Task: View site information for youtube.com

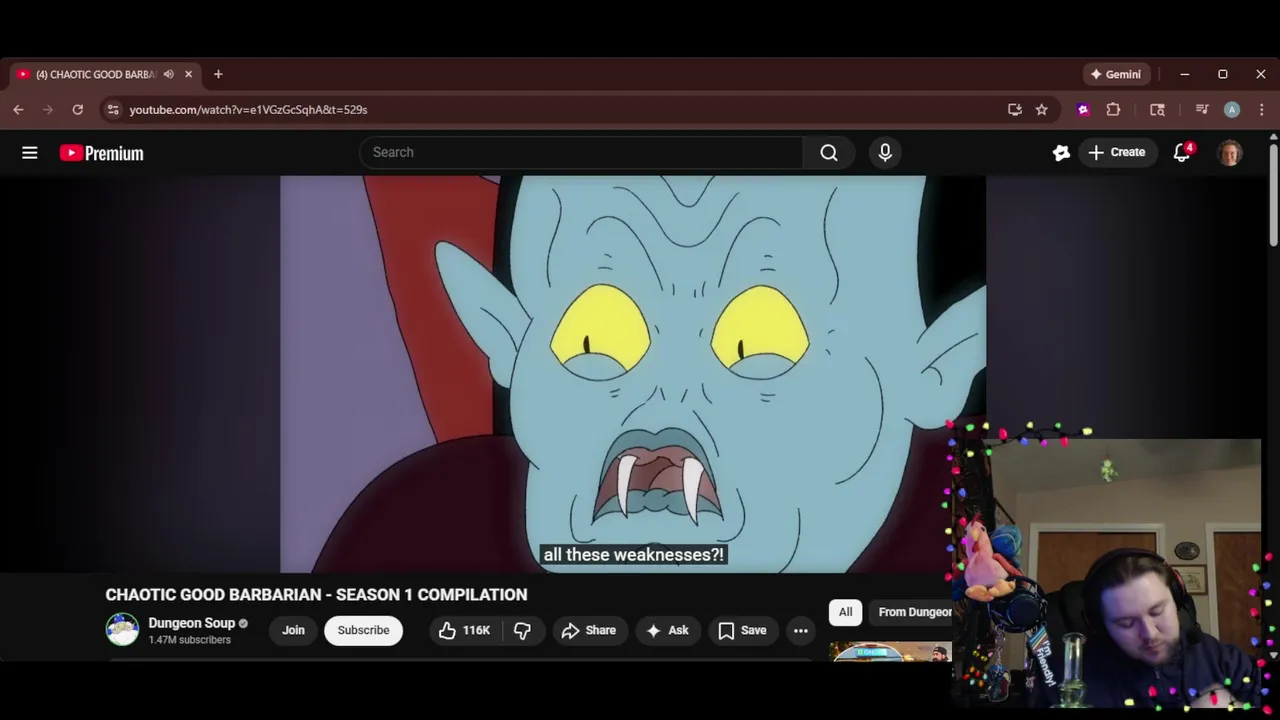Action: tap(113, 110)
